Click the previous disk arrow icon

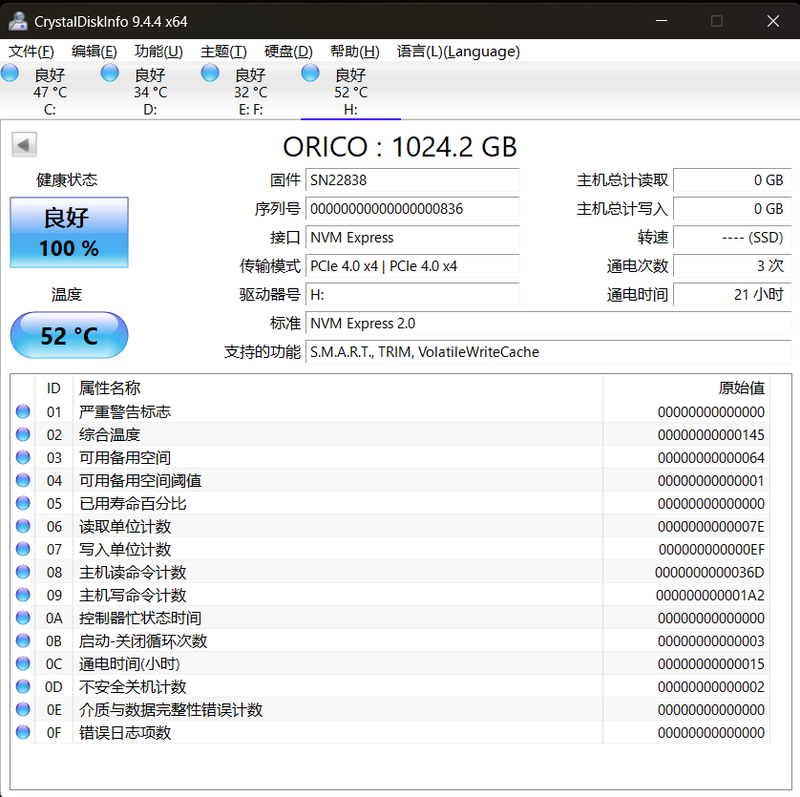pos(24,145)
